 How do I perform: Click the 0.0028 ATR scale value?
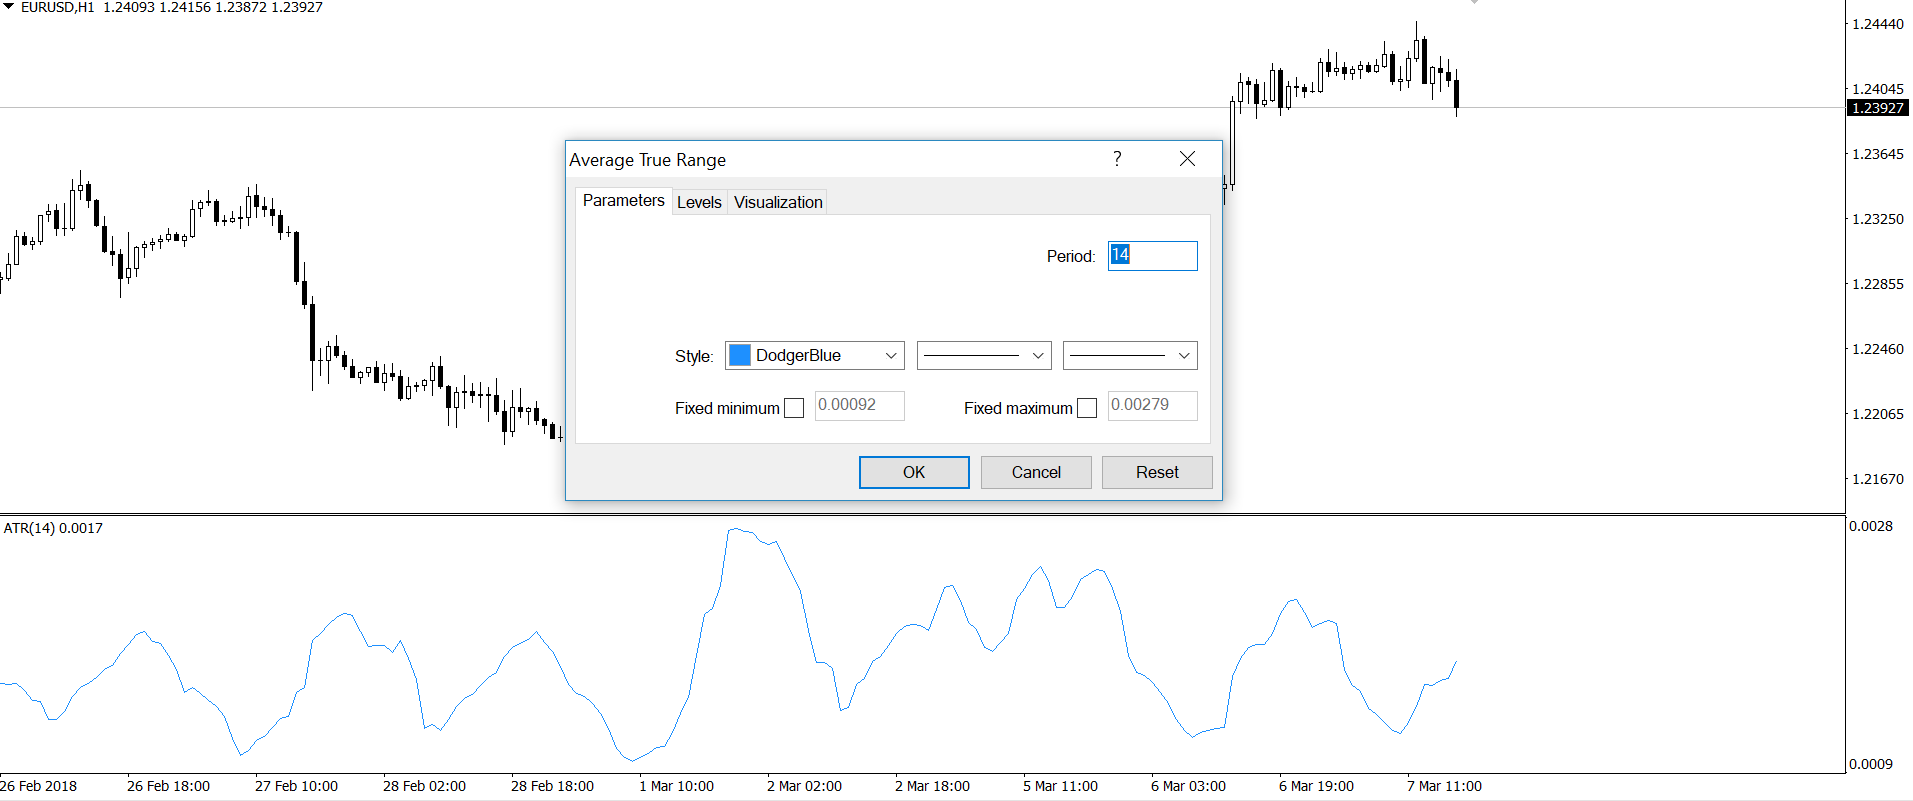(1870, 526)
